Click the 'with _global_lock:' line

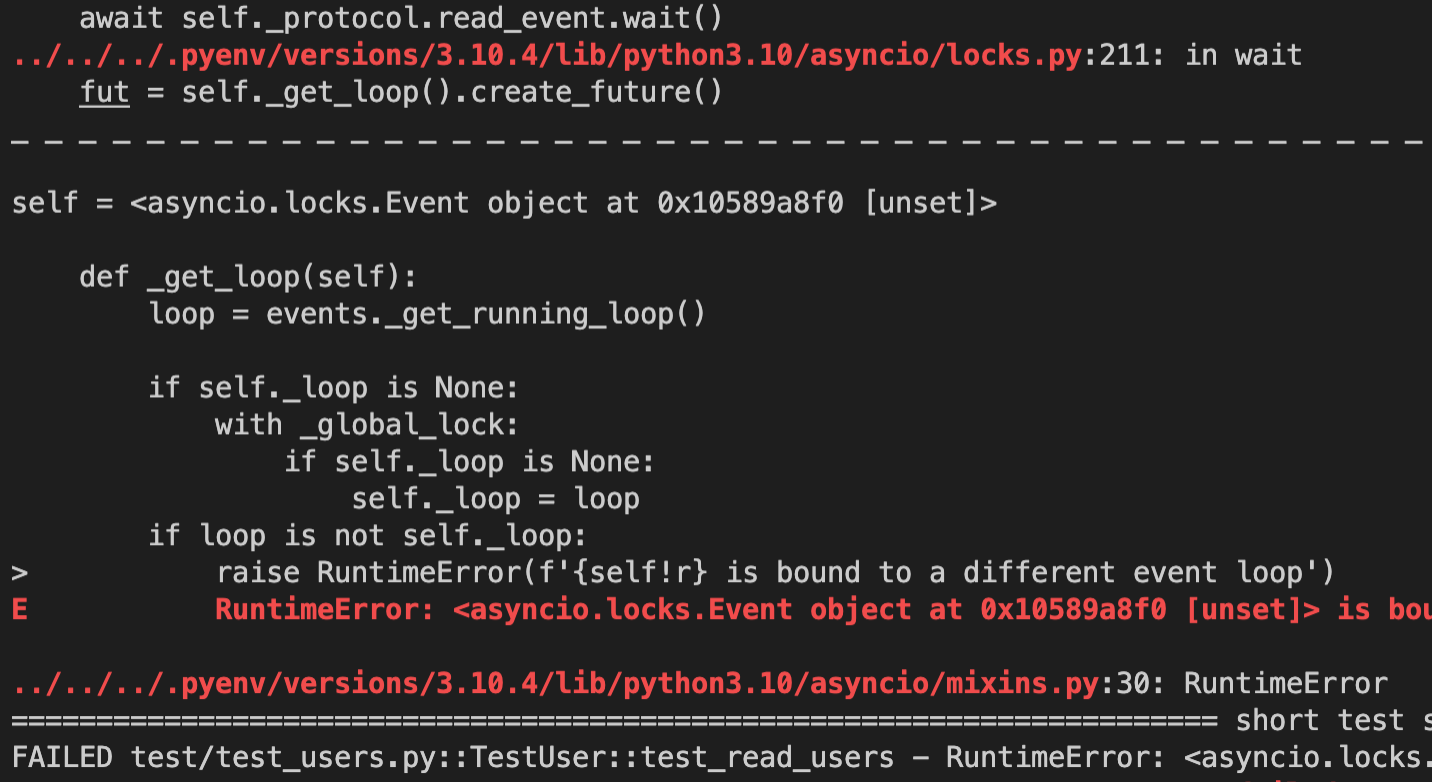pos(367,425)
